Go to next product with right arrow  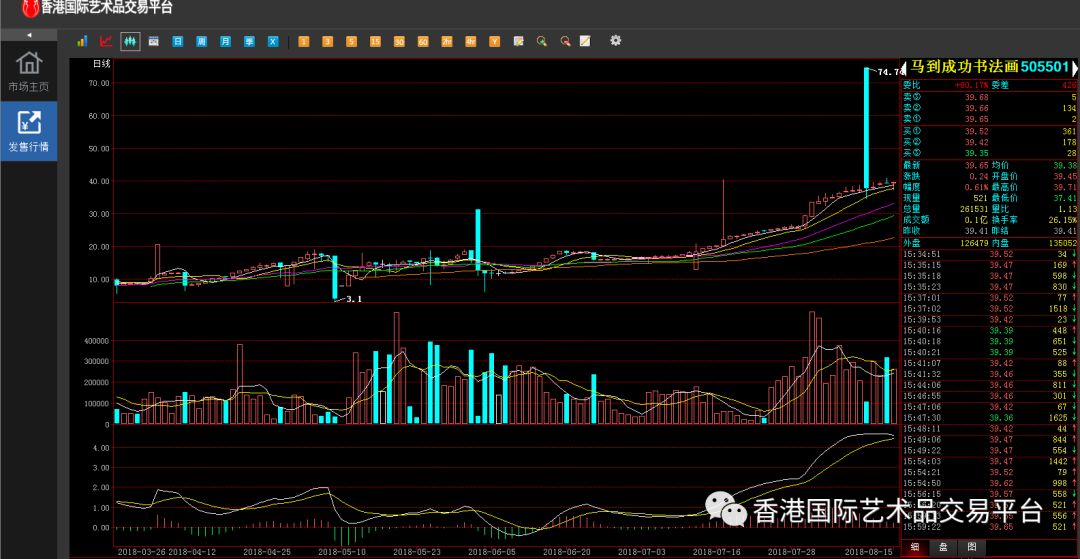[1074, 67]
